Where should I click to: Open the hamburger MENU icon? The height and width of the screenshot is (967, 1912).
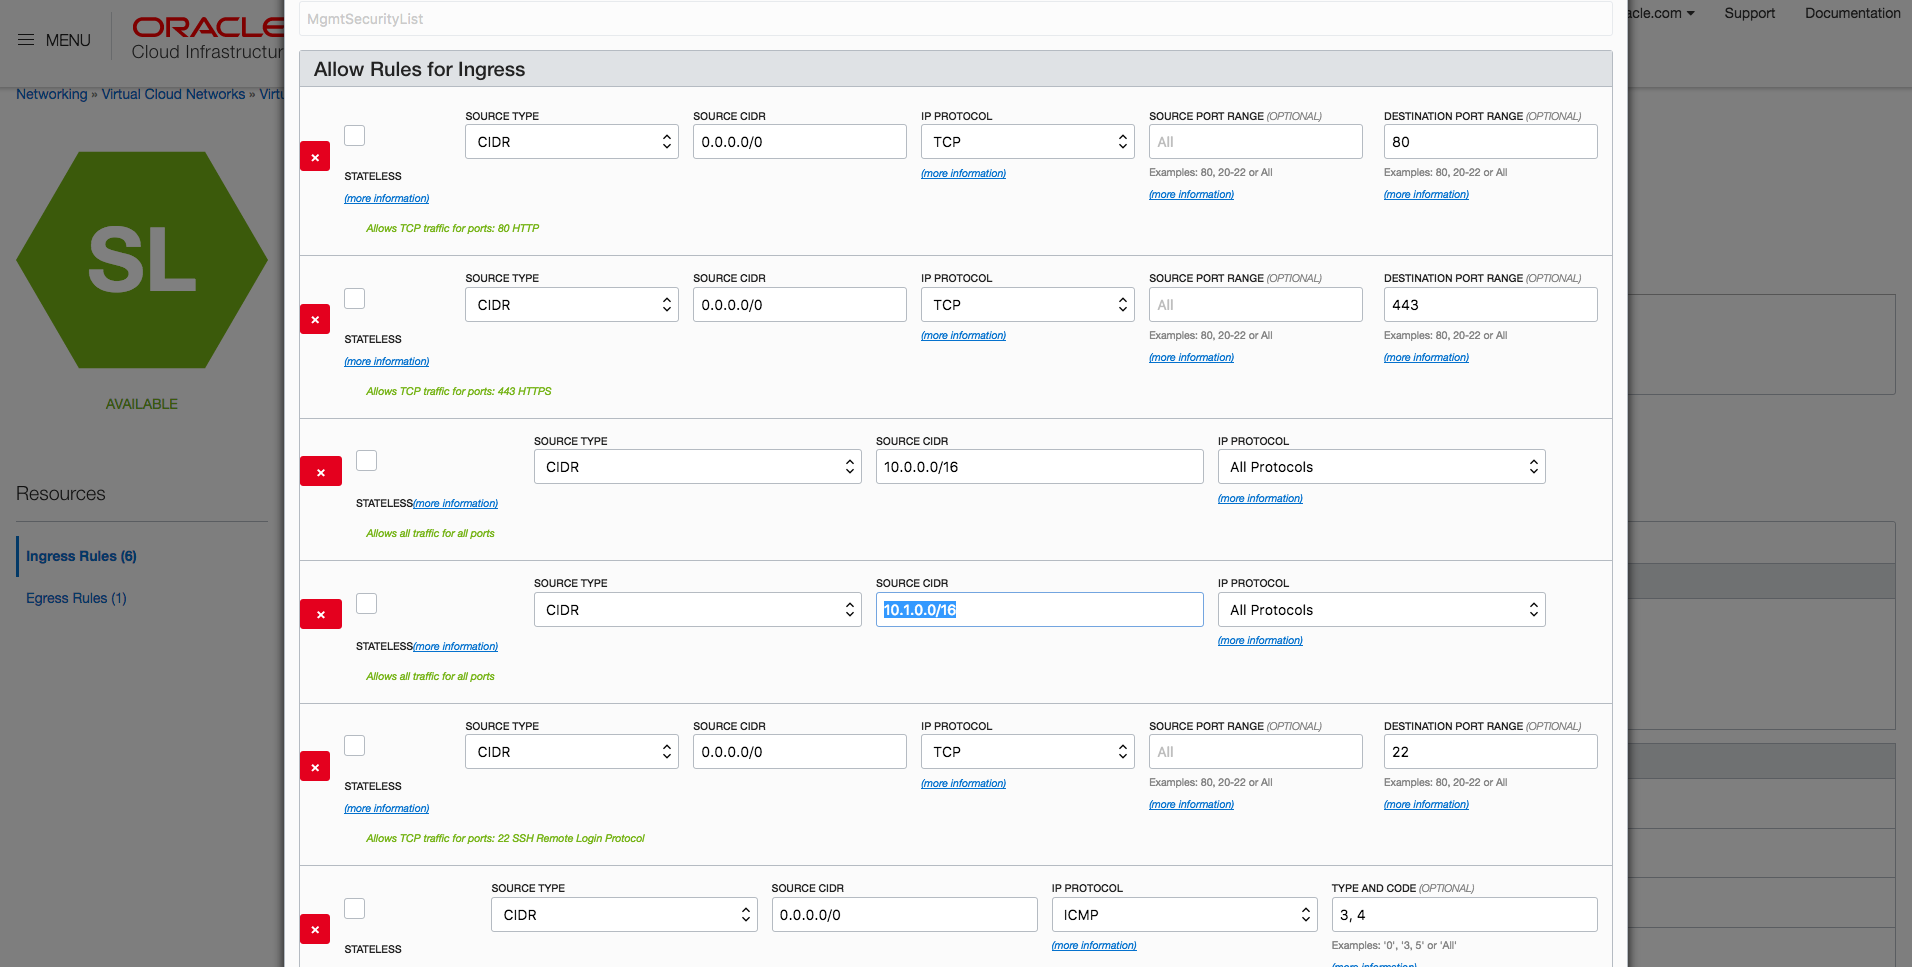[x=26, y=40]
